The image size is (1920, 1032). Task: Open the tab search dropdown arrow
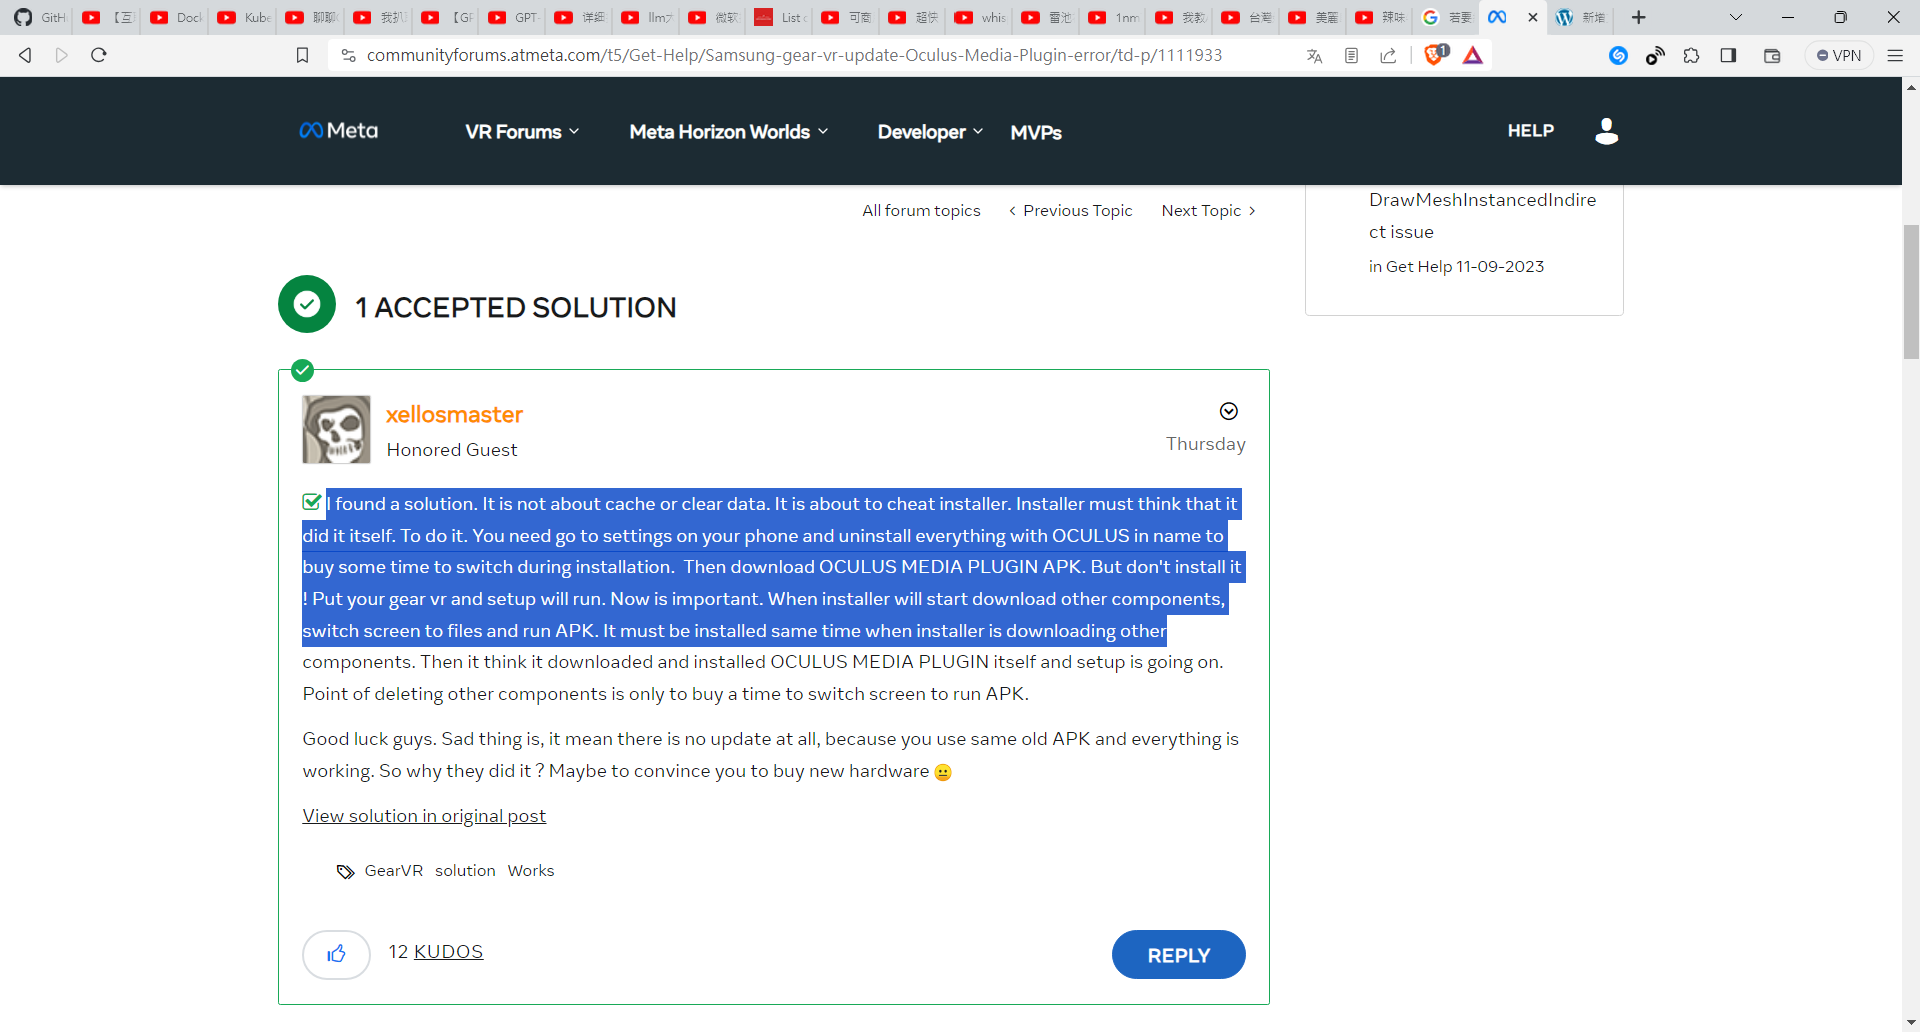pyautogui.click(x=1736, y=17)
